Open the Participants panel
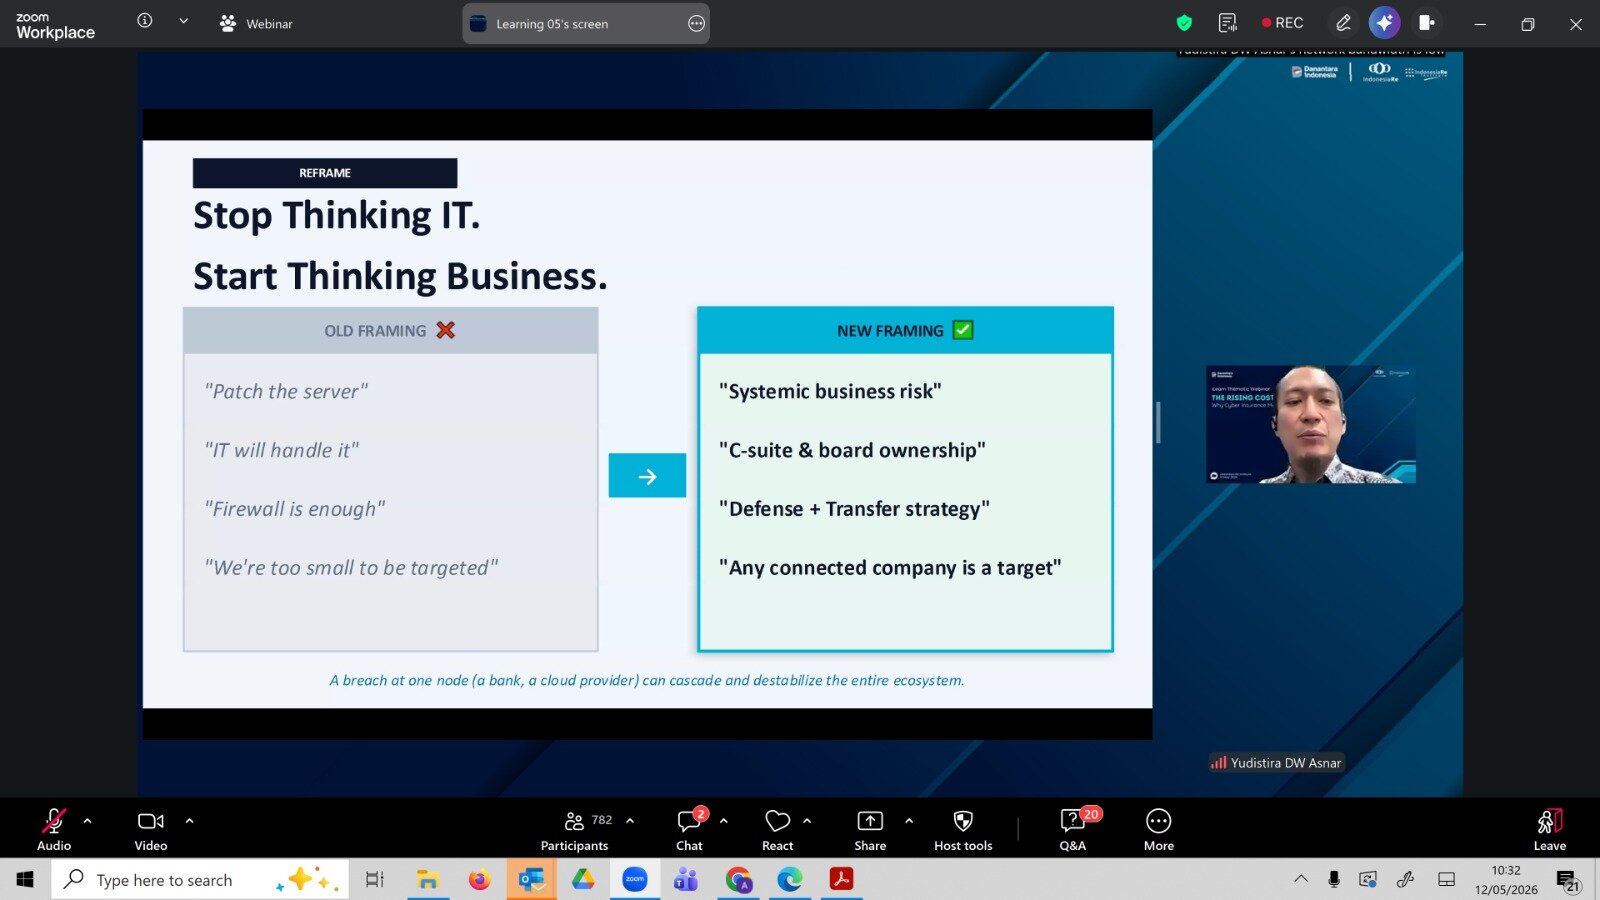 575,829
